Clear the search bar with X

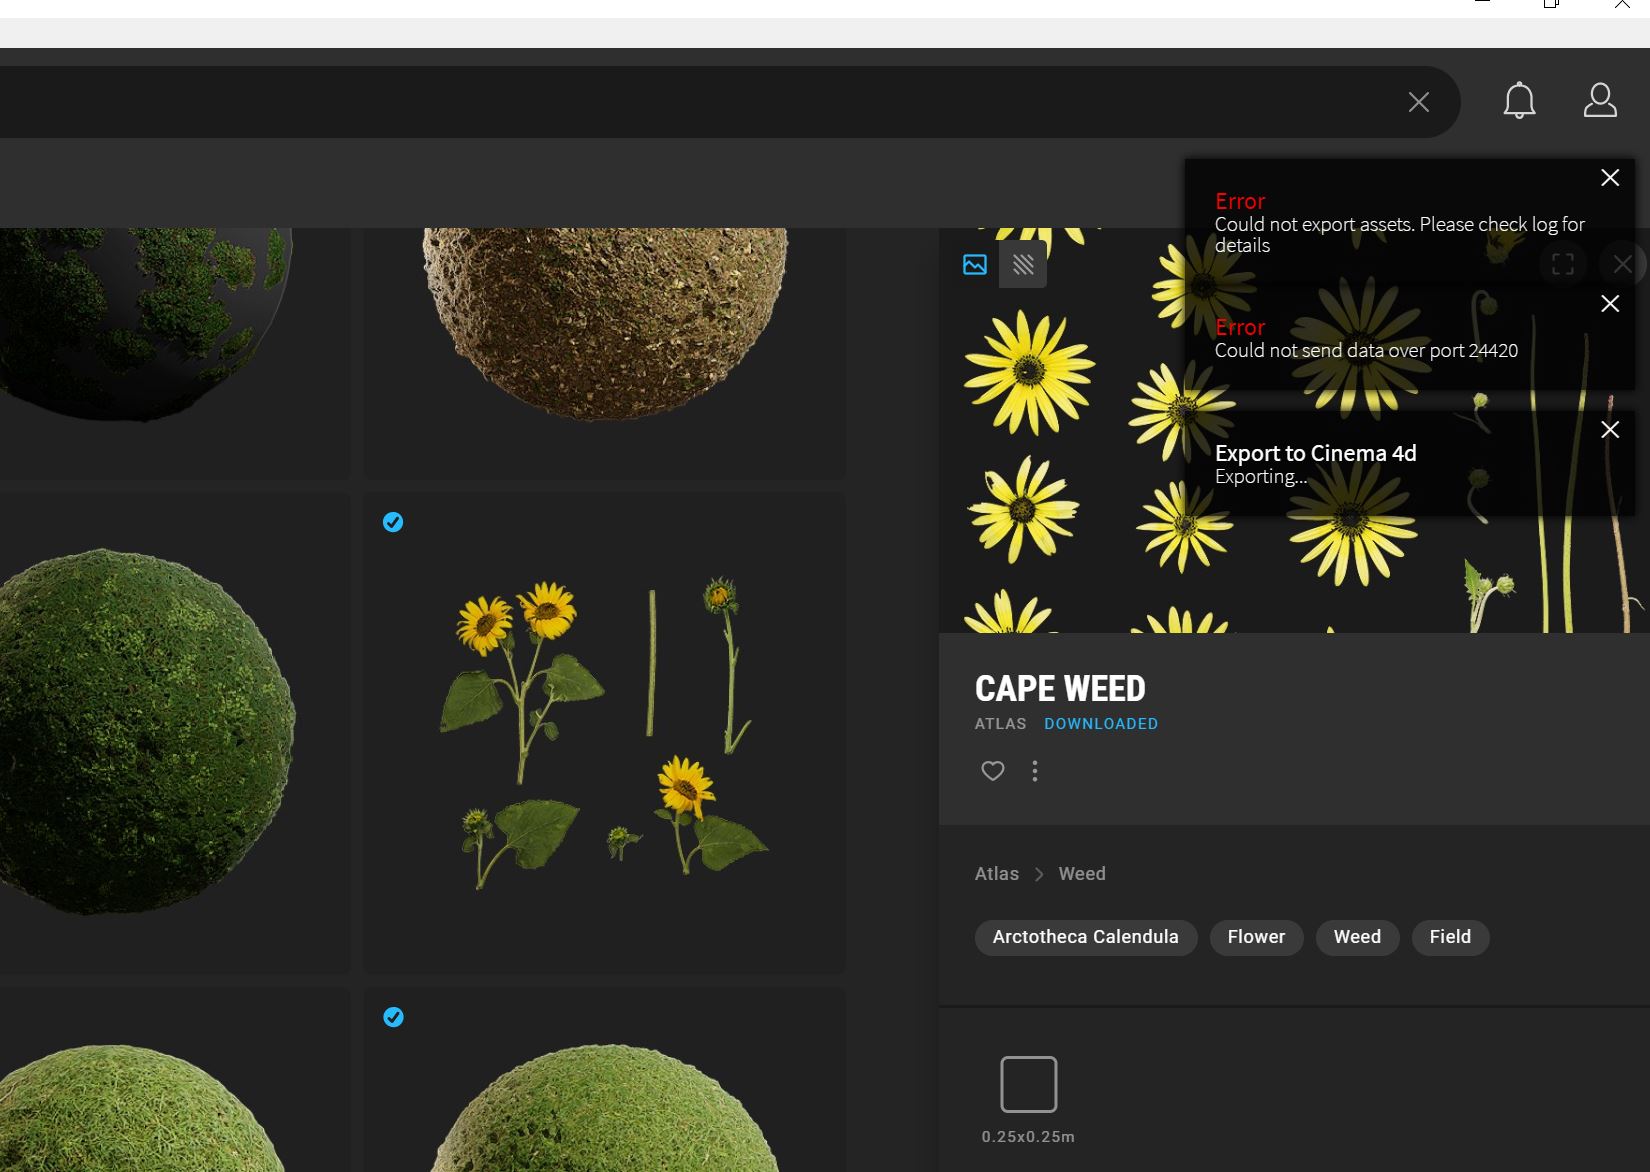point(1418,102)
